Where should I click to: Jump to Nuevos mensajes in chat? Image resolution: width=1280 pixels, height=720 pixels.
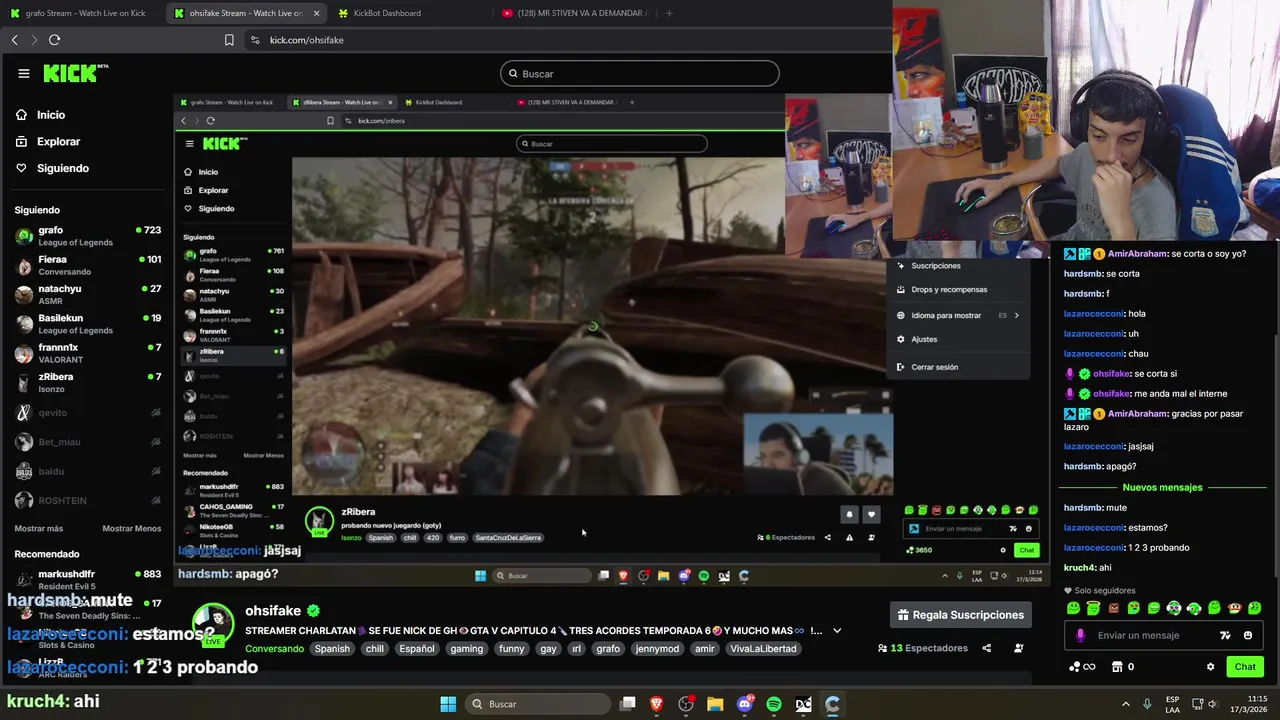[1162, 487]
